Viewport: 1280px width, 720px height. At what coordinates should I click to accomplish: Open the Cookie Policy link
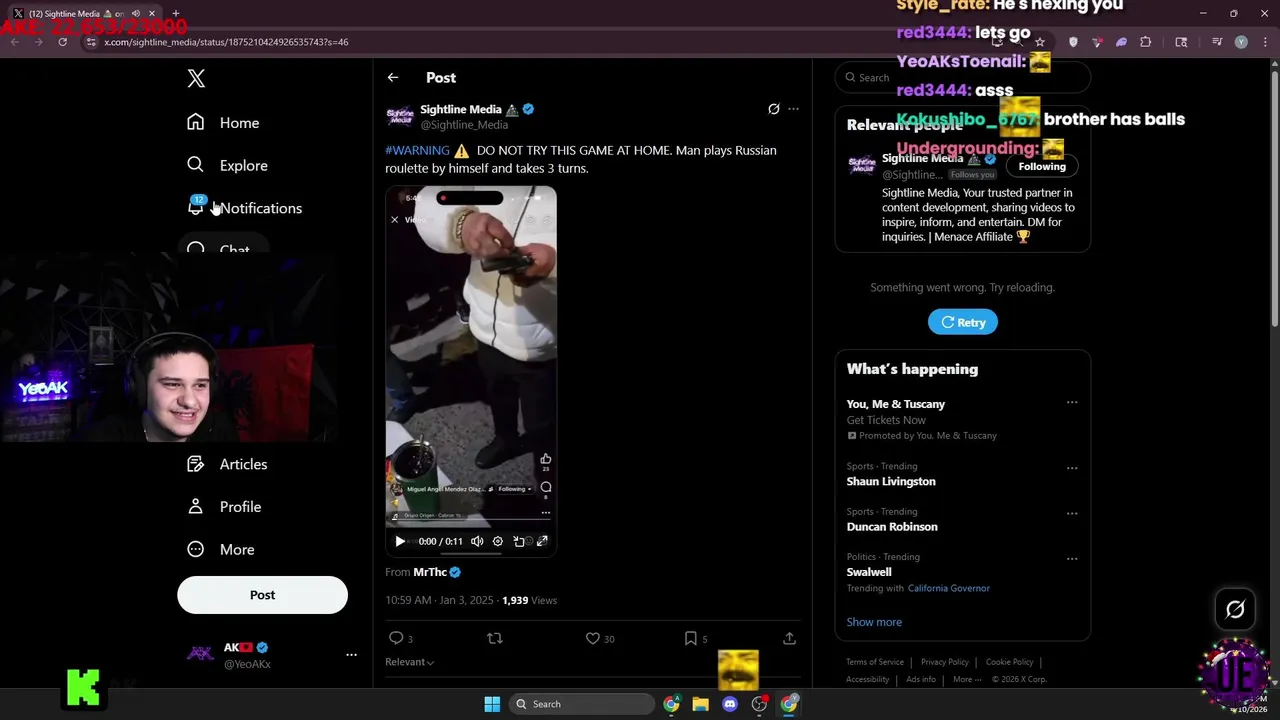tap(1010, 662)
